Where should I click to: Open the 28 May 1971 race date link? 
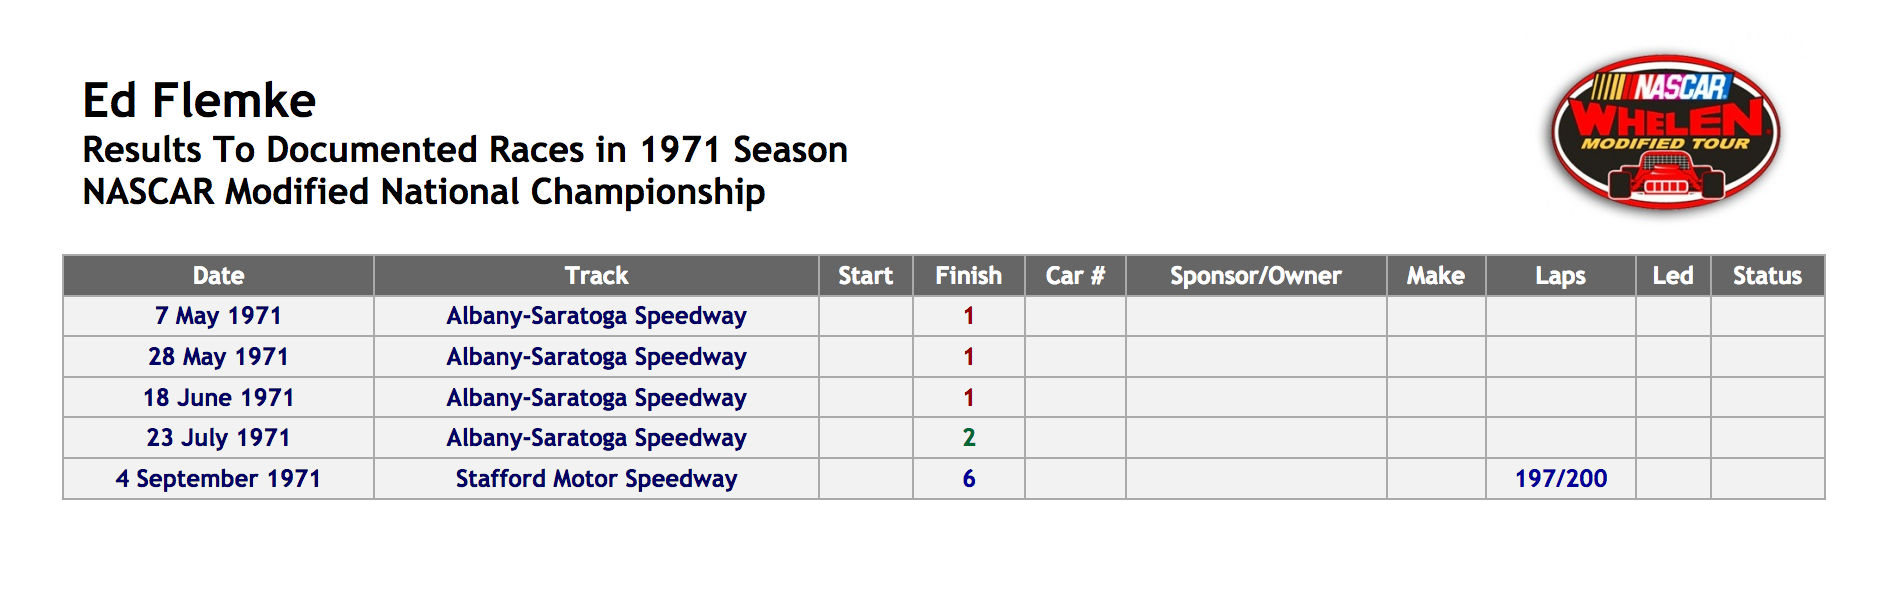[x=218, y=357]
